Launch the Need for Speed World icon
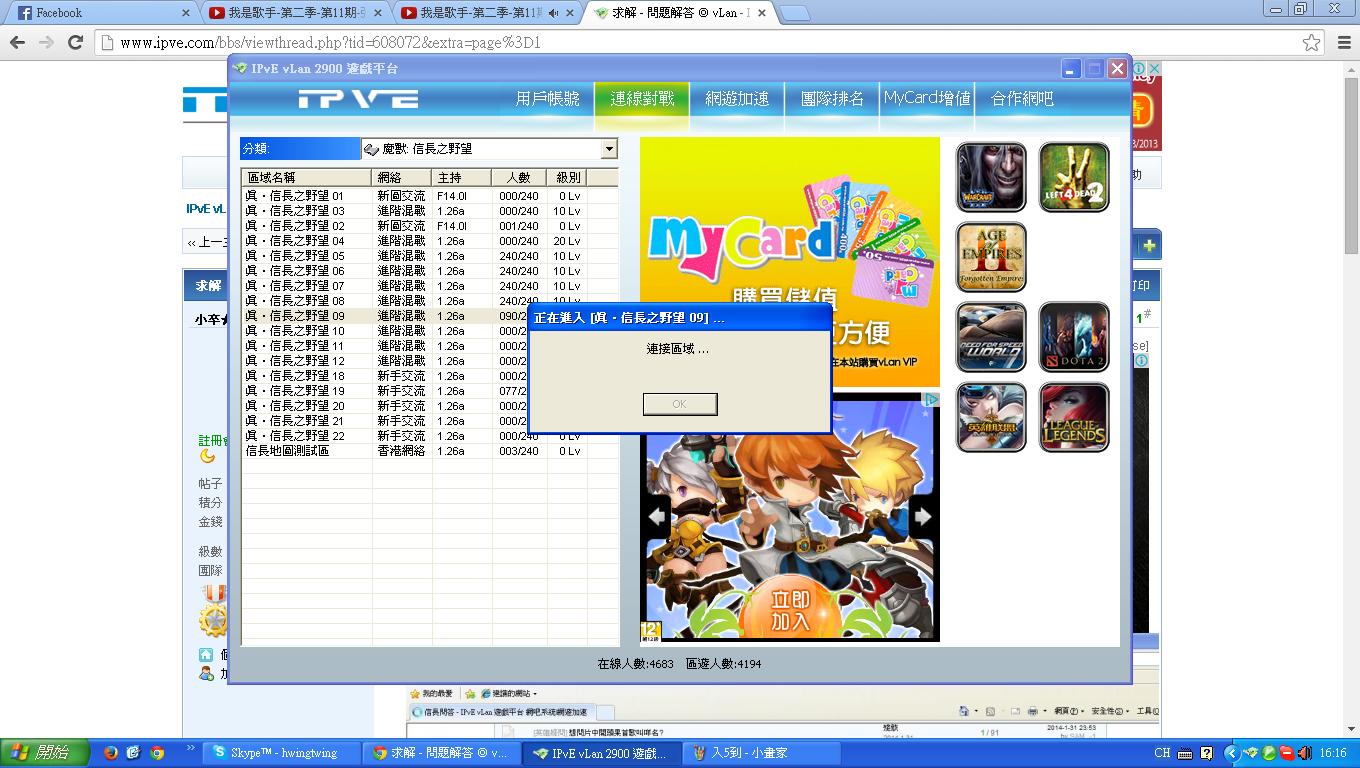The width and height of the screenshot is (1360, 768). tap(991, 337)
